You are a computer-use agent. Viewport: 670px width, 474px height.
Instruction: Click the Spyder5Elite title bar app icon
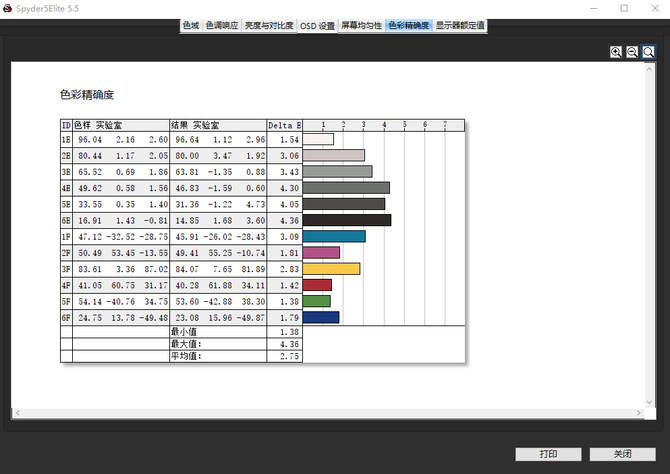[9, 8]
